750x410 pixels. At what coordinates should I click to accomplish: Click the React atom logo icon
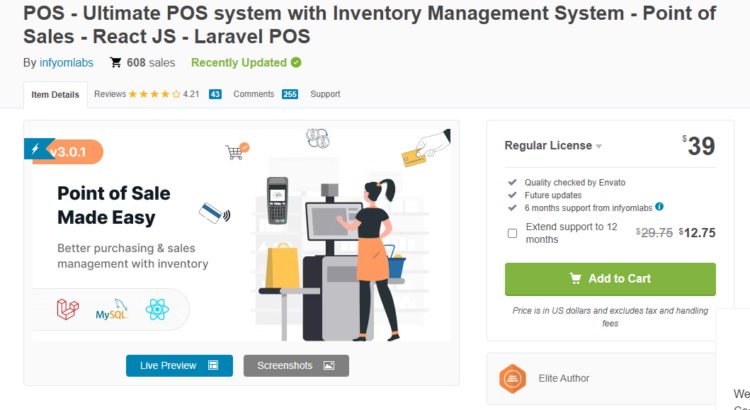pyautogui.click(x=157, y=310)
